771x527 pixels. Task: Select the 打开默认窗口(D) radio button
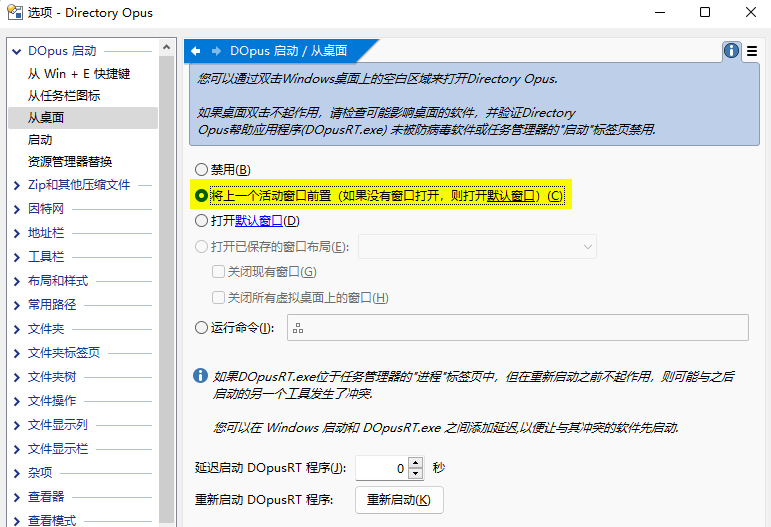(201, 221)
